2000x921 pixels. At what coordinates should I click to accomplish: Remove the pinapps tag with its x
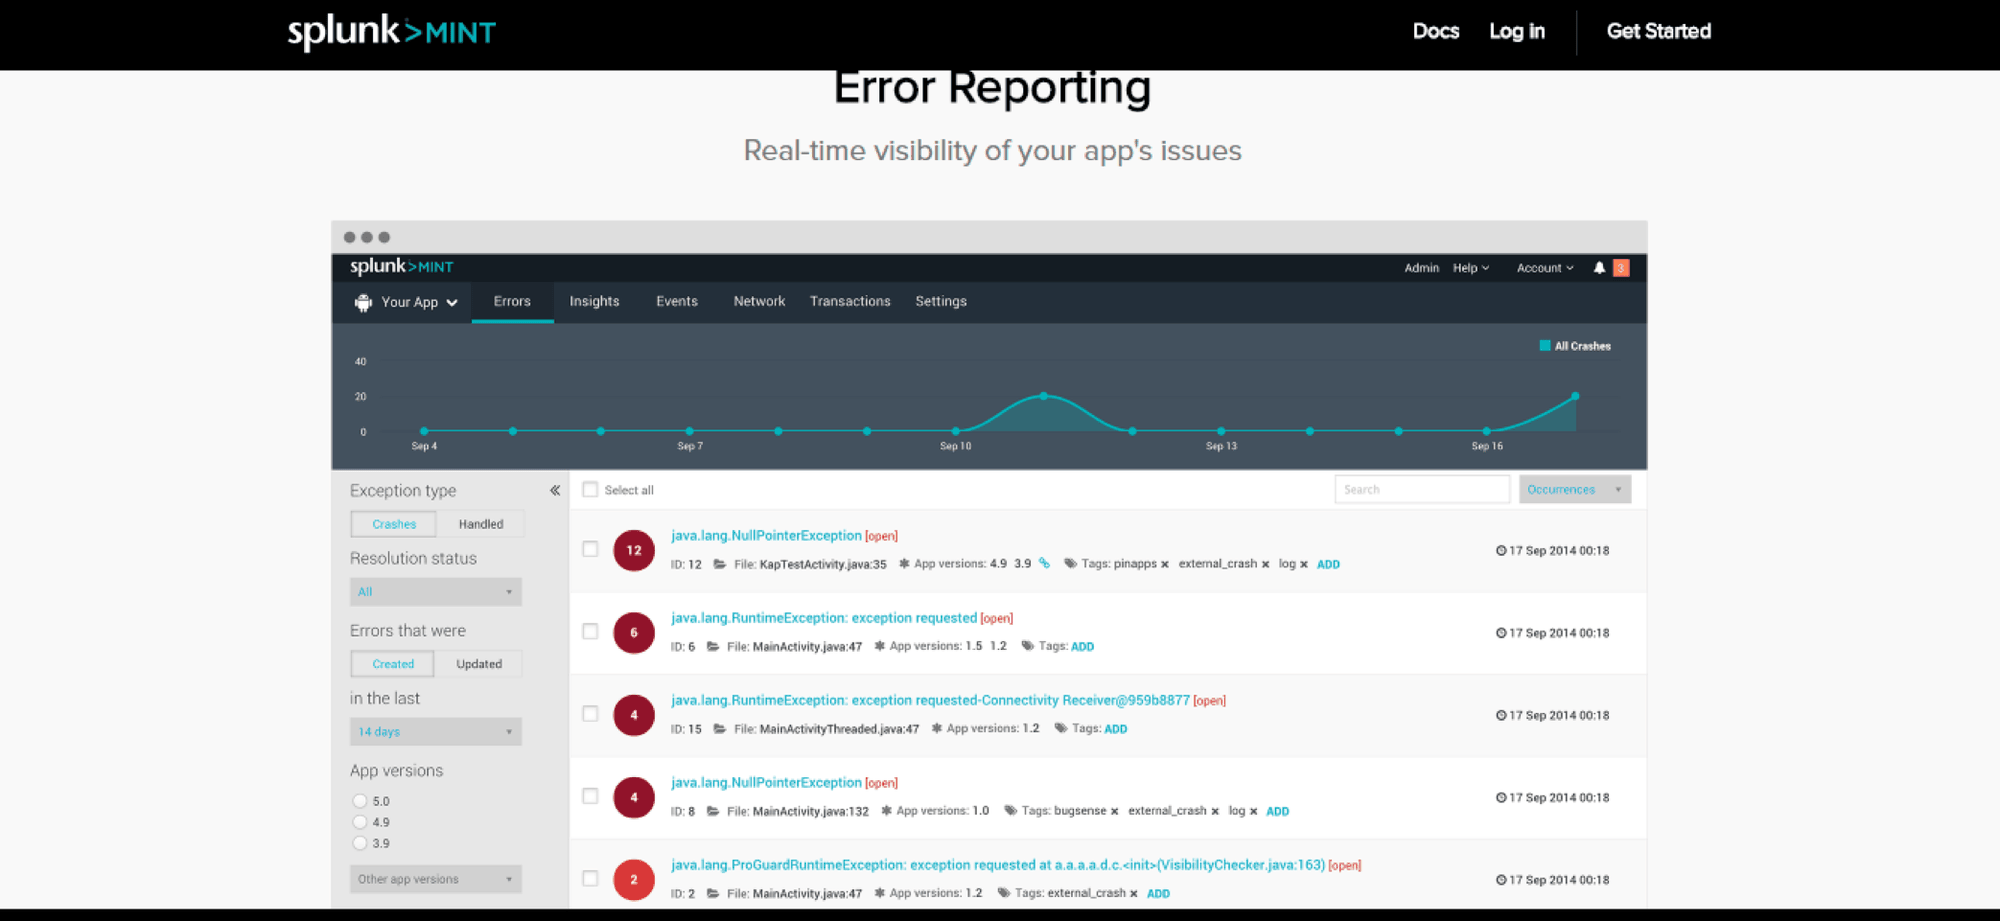tap(1165, 565)
